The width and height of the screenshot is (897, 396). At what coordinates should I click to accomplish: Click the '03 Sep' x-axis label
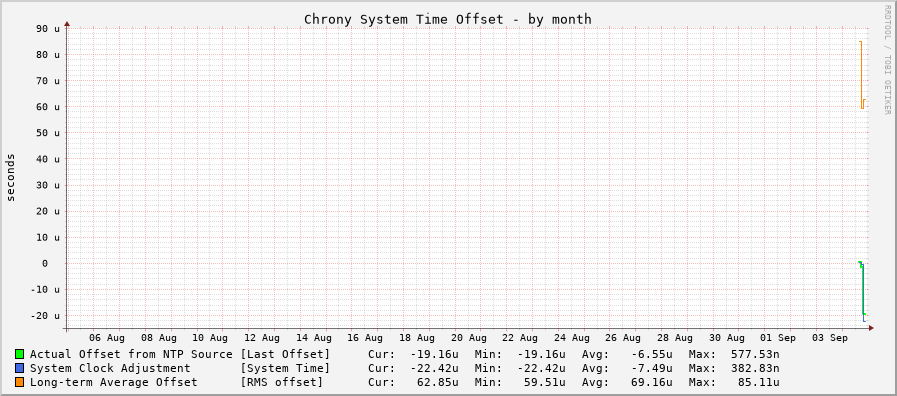pyautogui.click(x=830, y=338)
